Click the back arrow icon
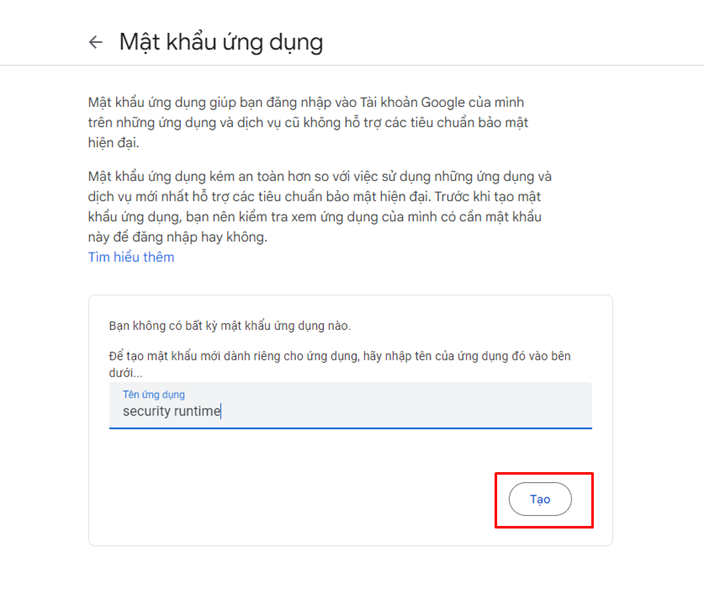The image size is (704, 595). [96, 42]
